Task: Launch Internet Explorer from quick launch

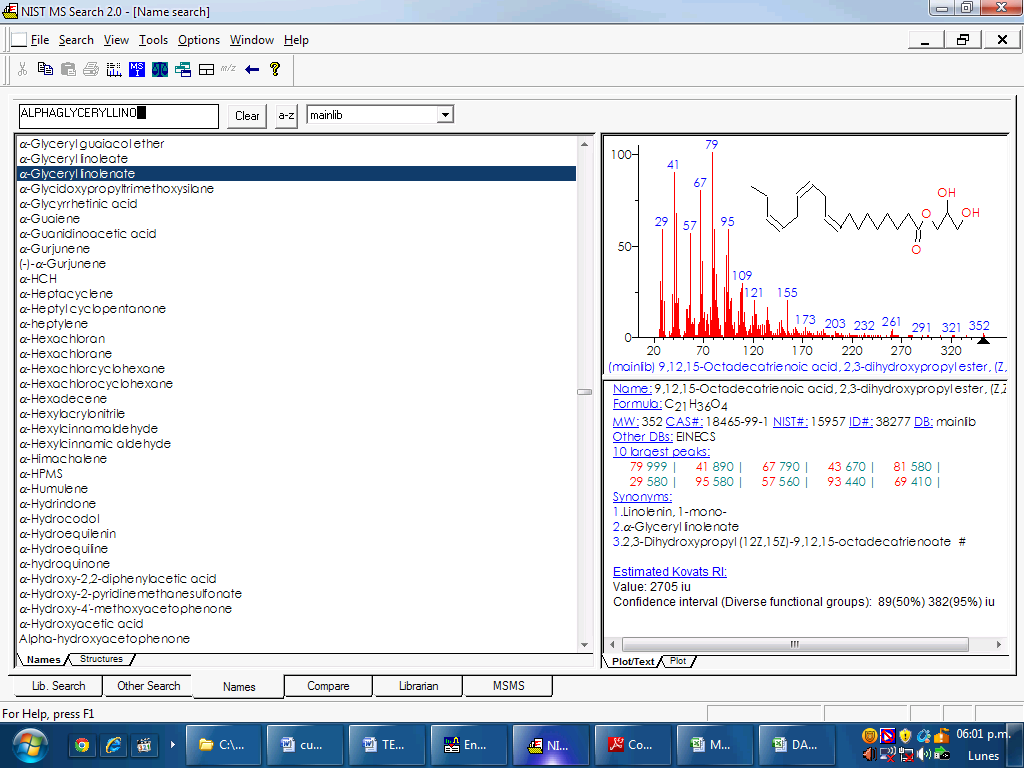Action: [113, 744]
